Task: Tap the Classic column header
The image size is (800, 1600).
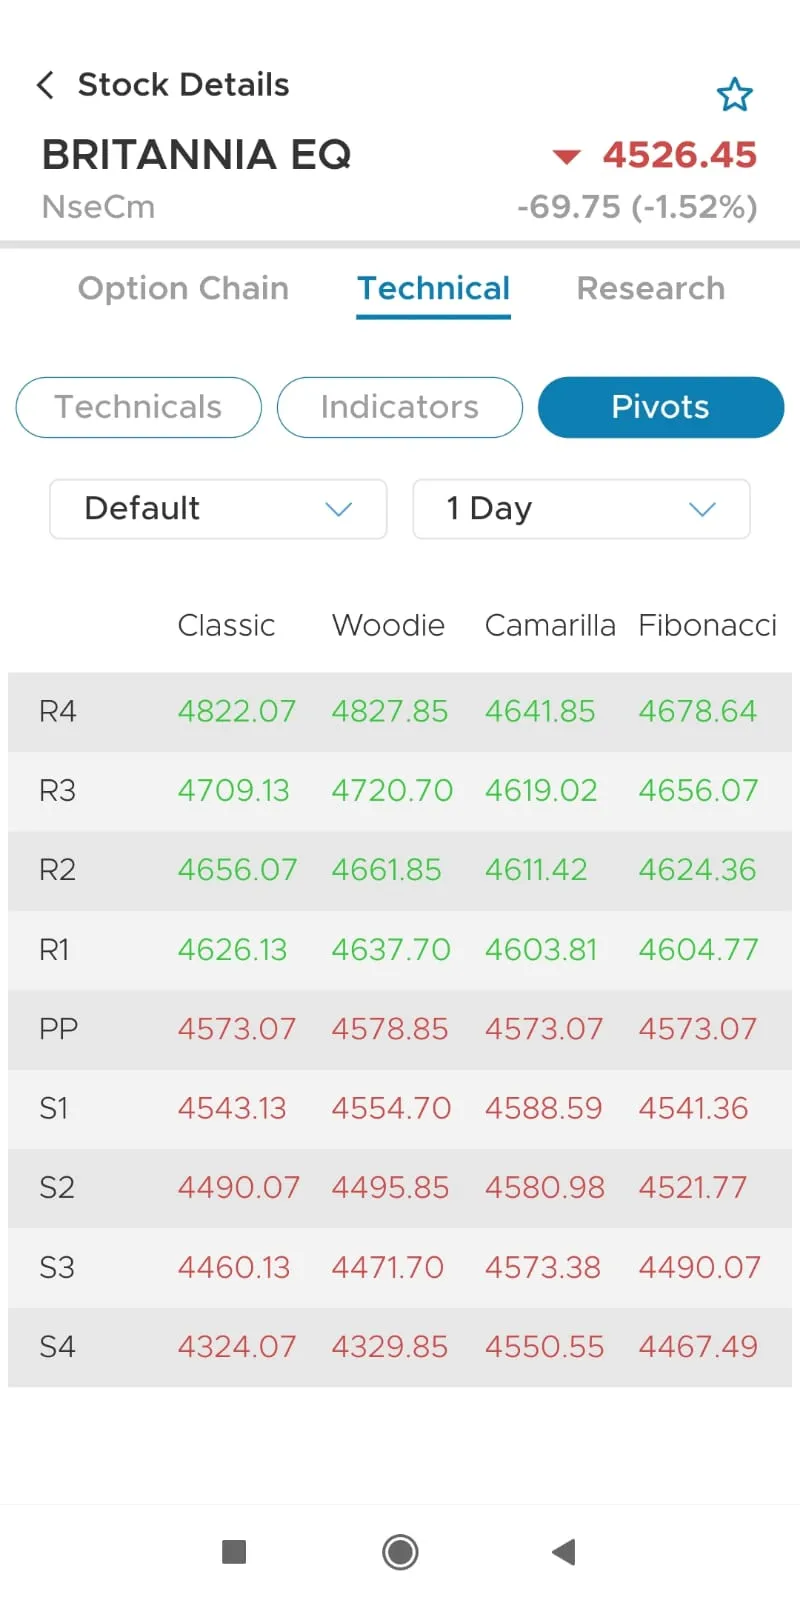Action: click(x=226, y=625)
